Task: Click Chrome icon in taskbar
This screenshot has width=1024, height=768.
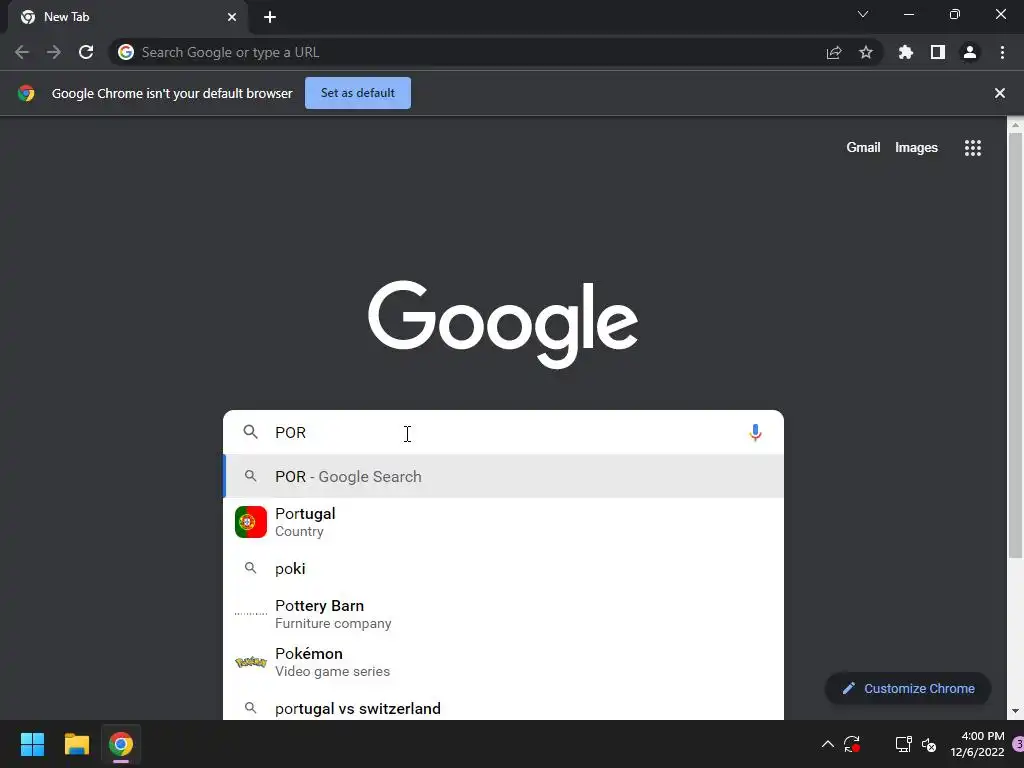Action: pyautogui.click(x=121, y=744)
